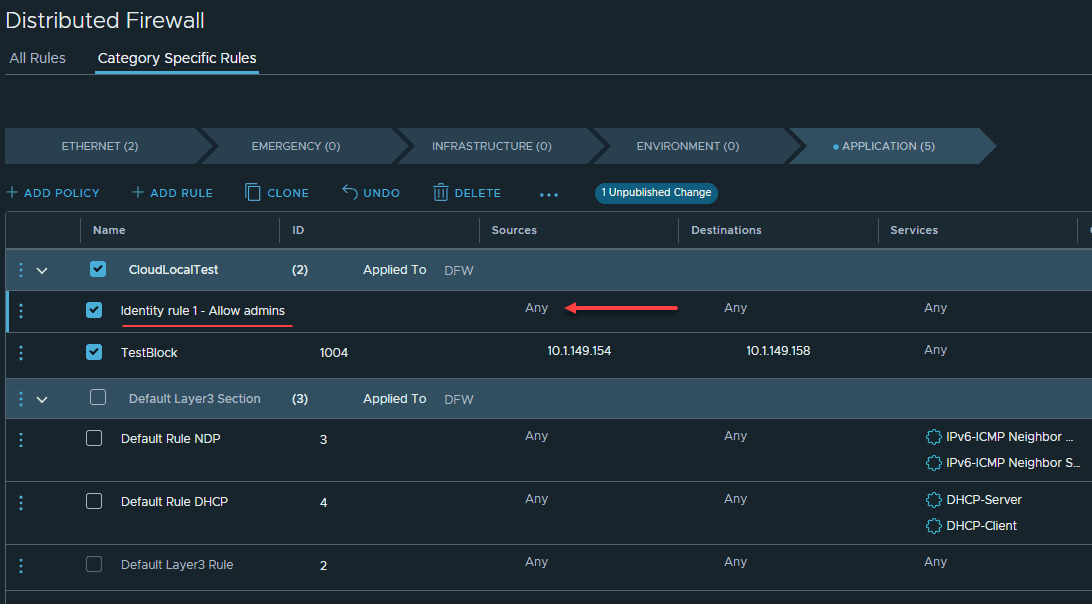Click the 1 Unpublished Change badge

656,193
